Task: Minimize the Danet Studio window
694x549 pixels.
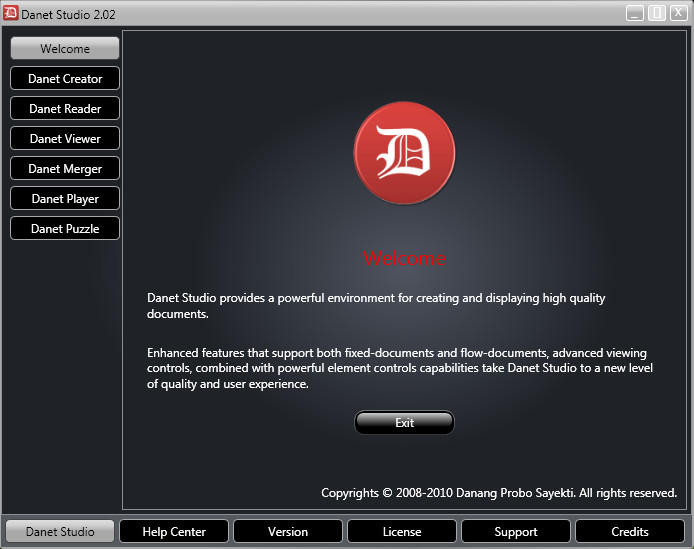Action: pyautogui.click(x=635, y=13)
